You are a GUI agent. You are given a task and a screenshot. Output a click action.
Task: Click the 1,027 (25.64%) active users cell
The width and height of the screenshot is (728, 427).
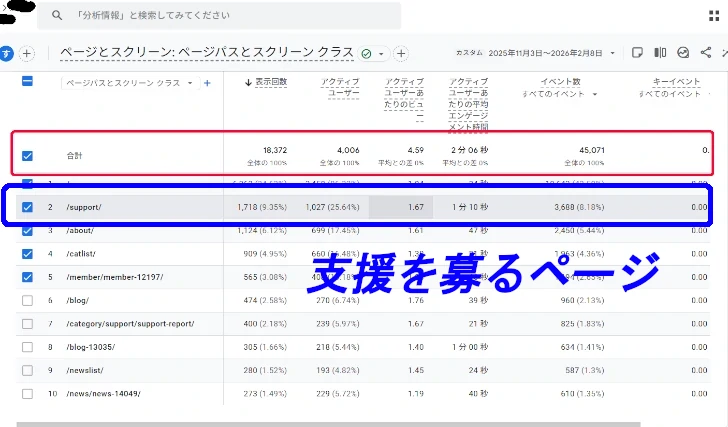tap(332, 207)
